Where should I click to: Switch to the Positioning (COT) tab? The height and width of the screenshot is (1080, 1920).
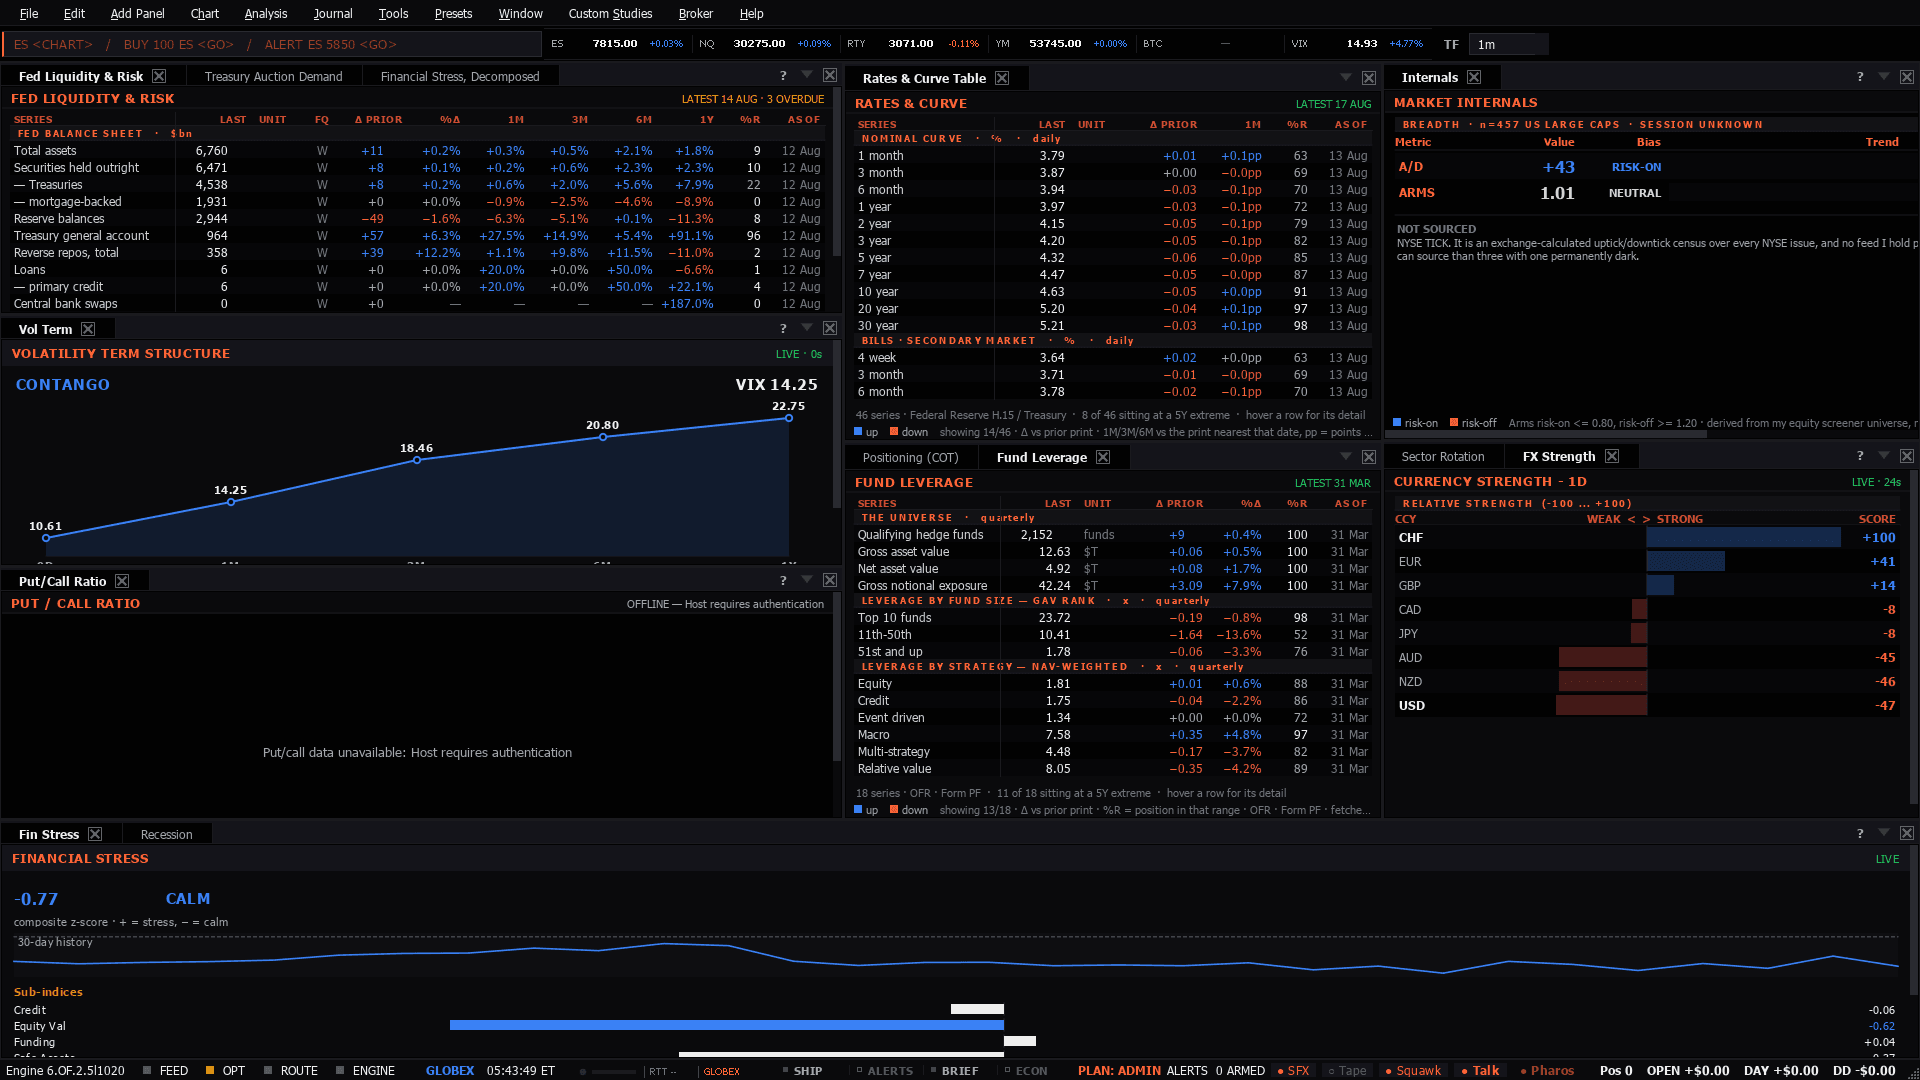910,457
